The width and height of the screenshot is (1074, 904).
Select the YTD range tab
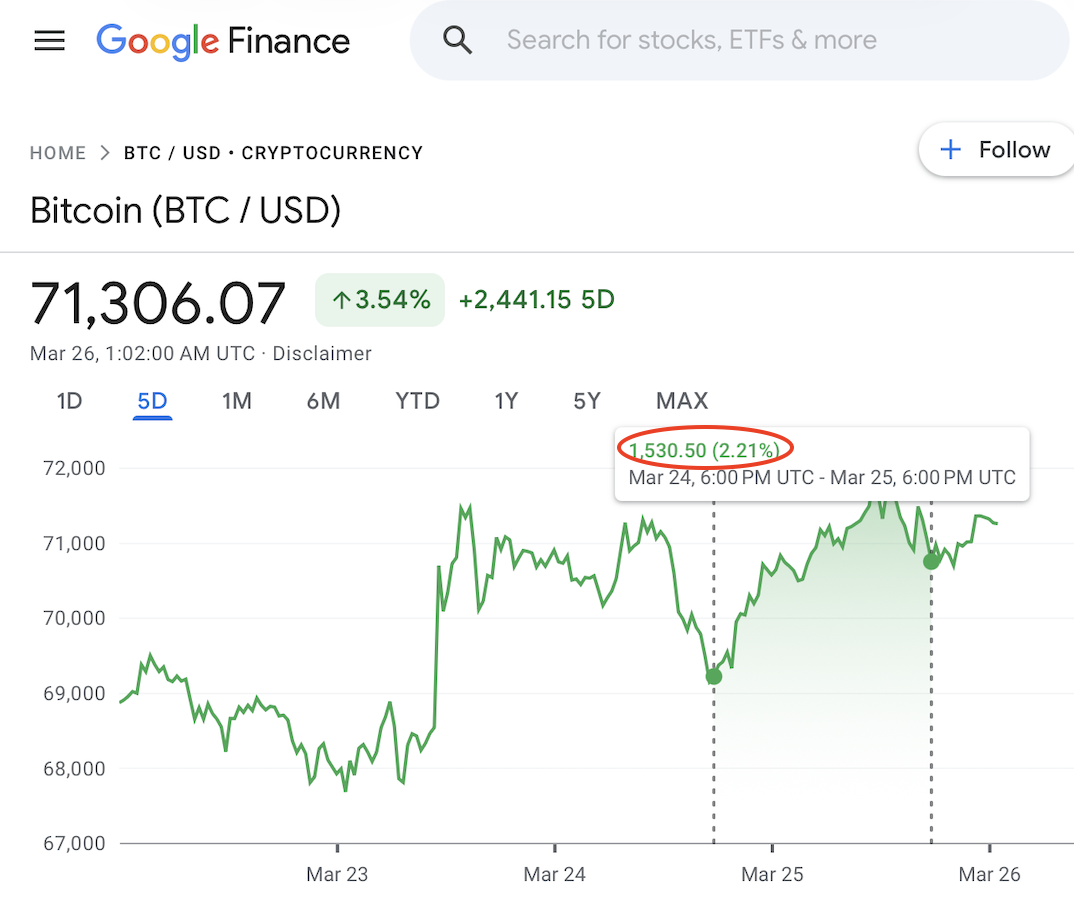click(x=417, y=401)
